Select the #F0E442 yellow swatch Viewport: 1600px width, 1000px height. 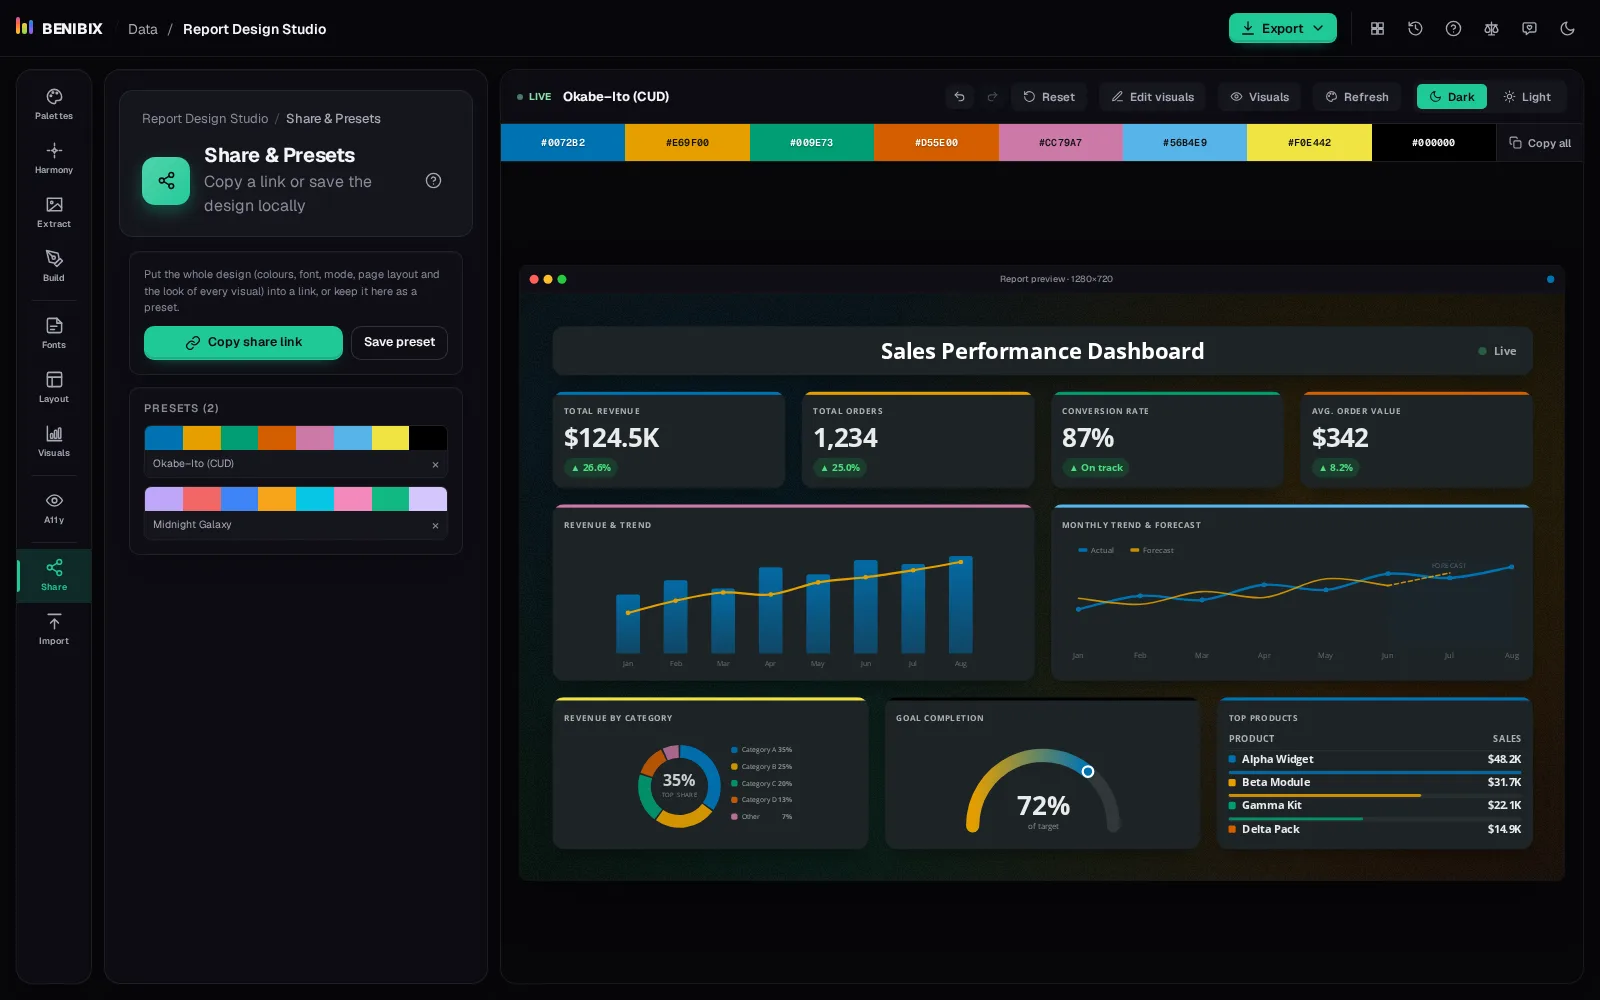coord(1309,143)
